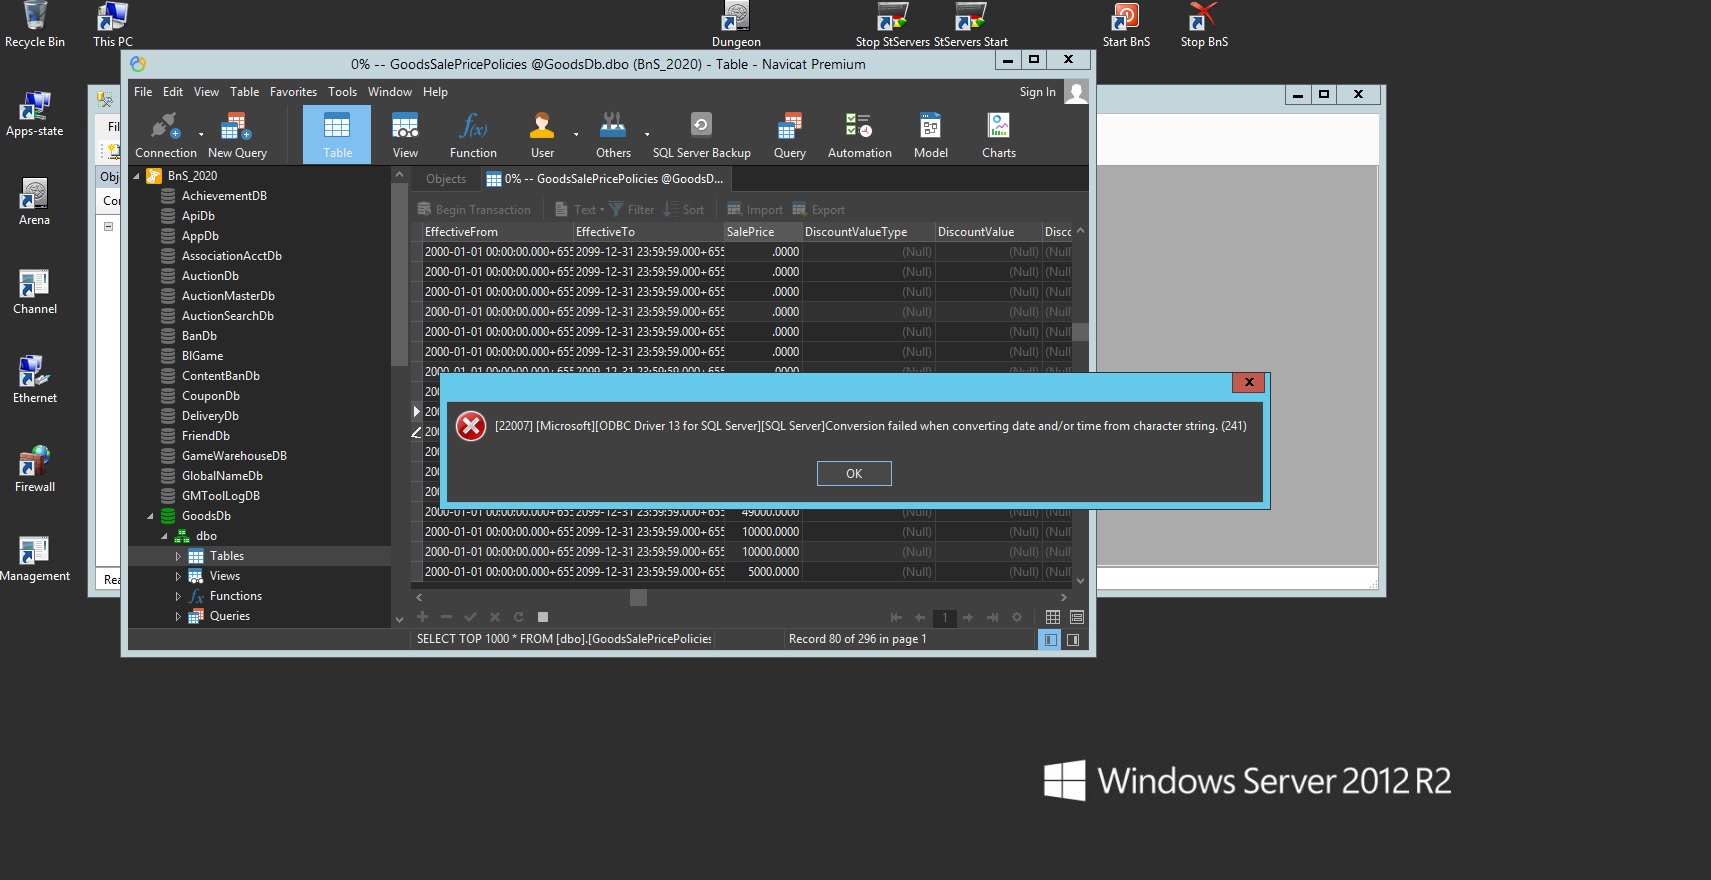Collapse the dbo schema node
Screen dimensions: 1711x880
[165, 536]
